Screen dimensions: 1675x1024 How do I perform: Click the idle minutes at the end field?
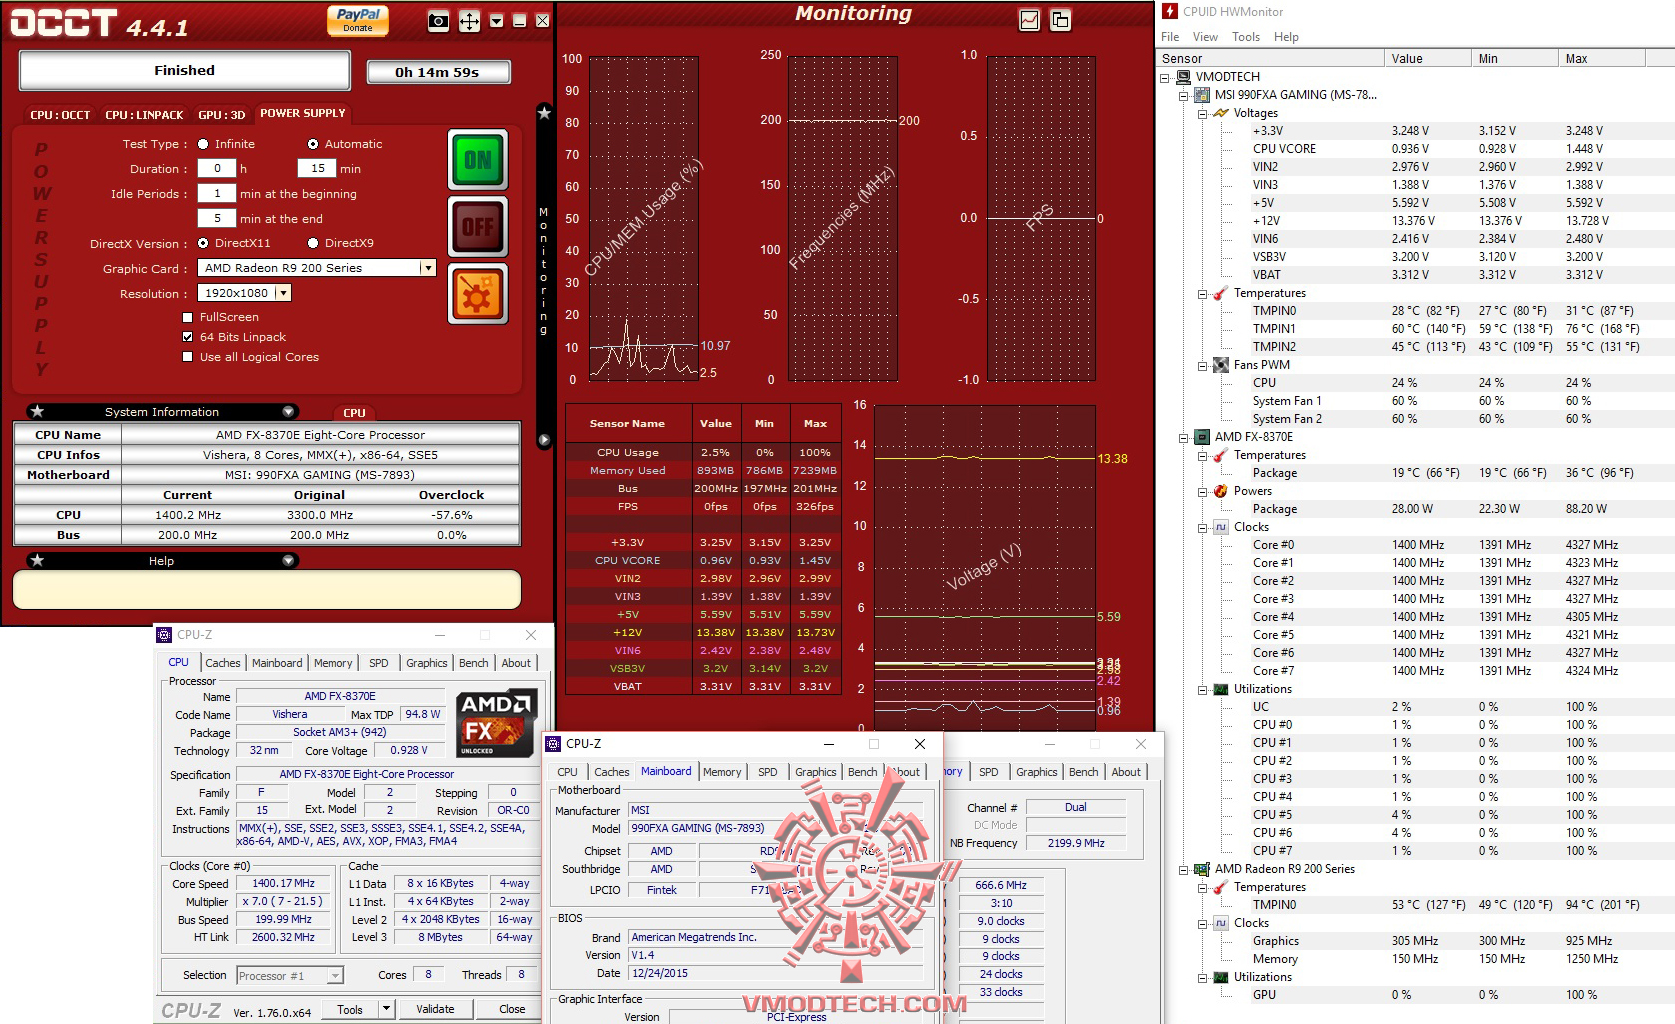(x=217, y=218)
